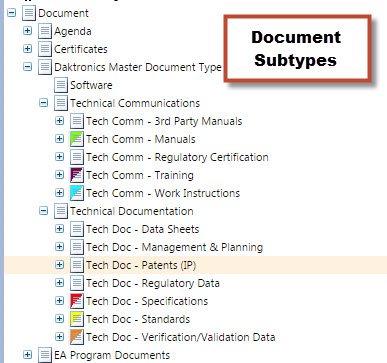
Task: Select the Certificates label
Action: [x=81, y=49]
